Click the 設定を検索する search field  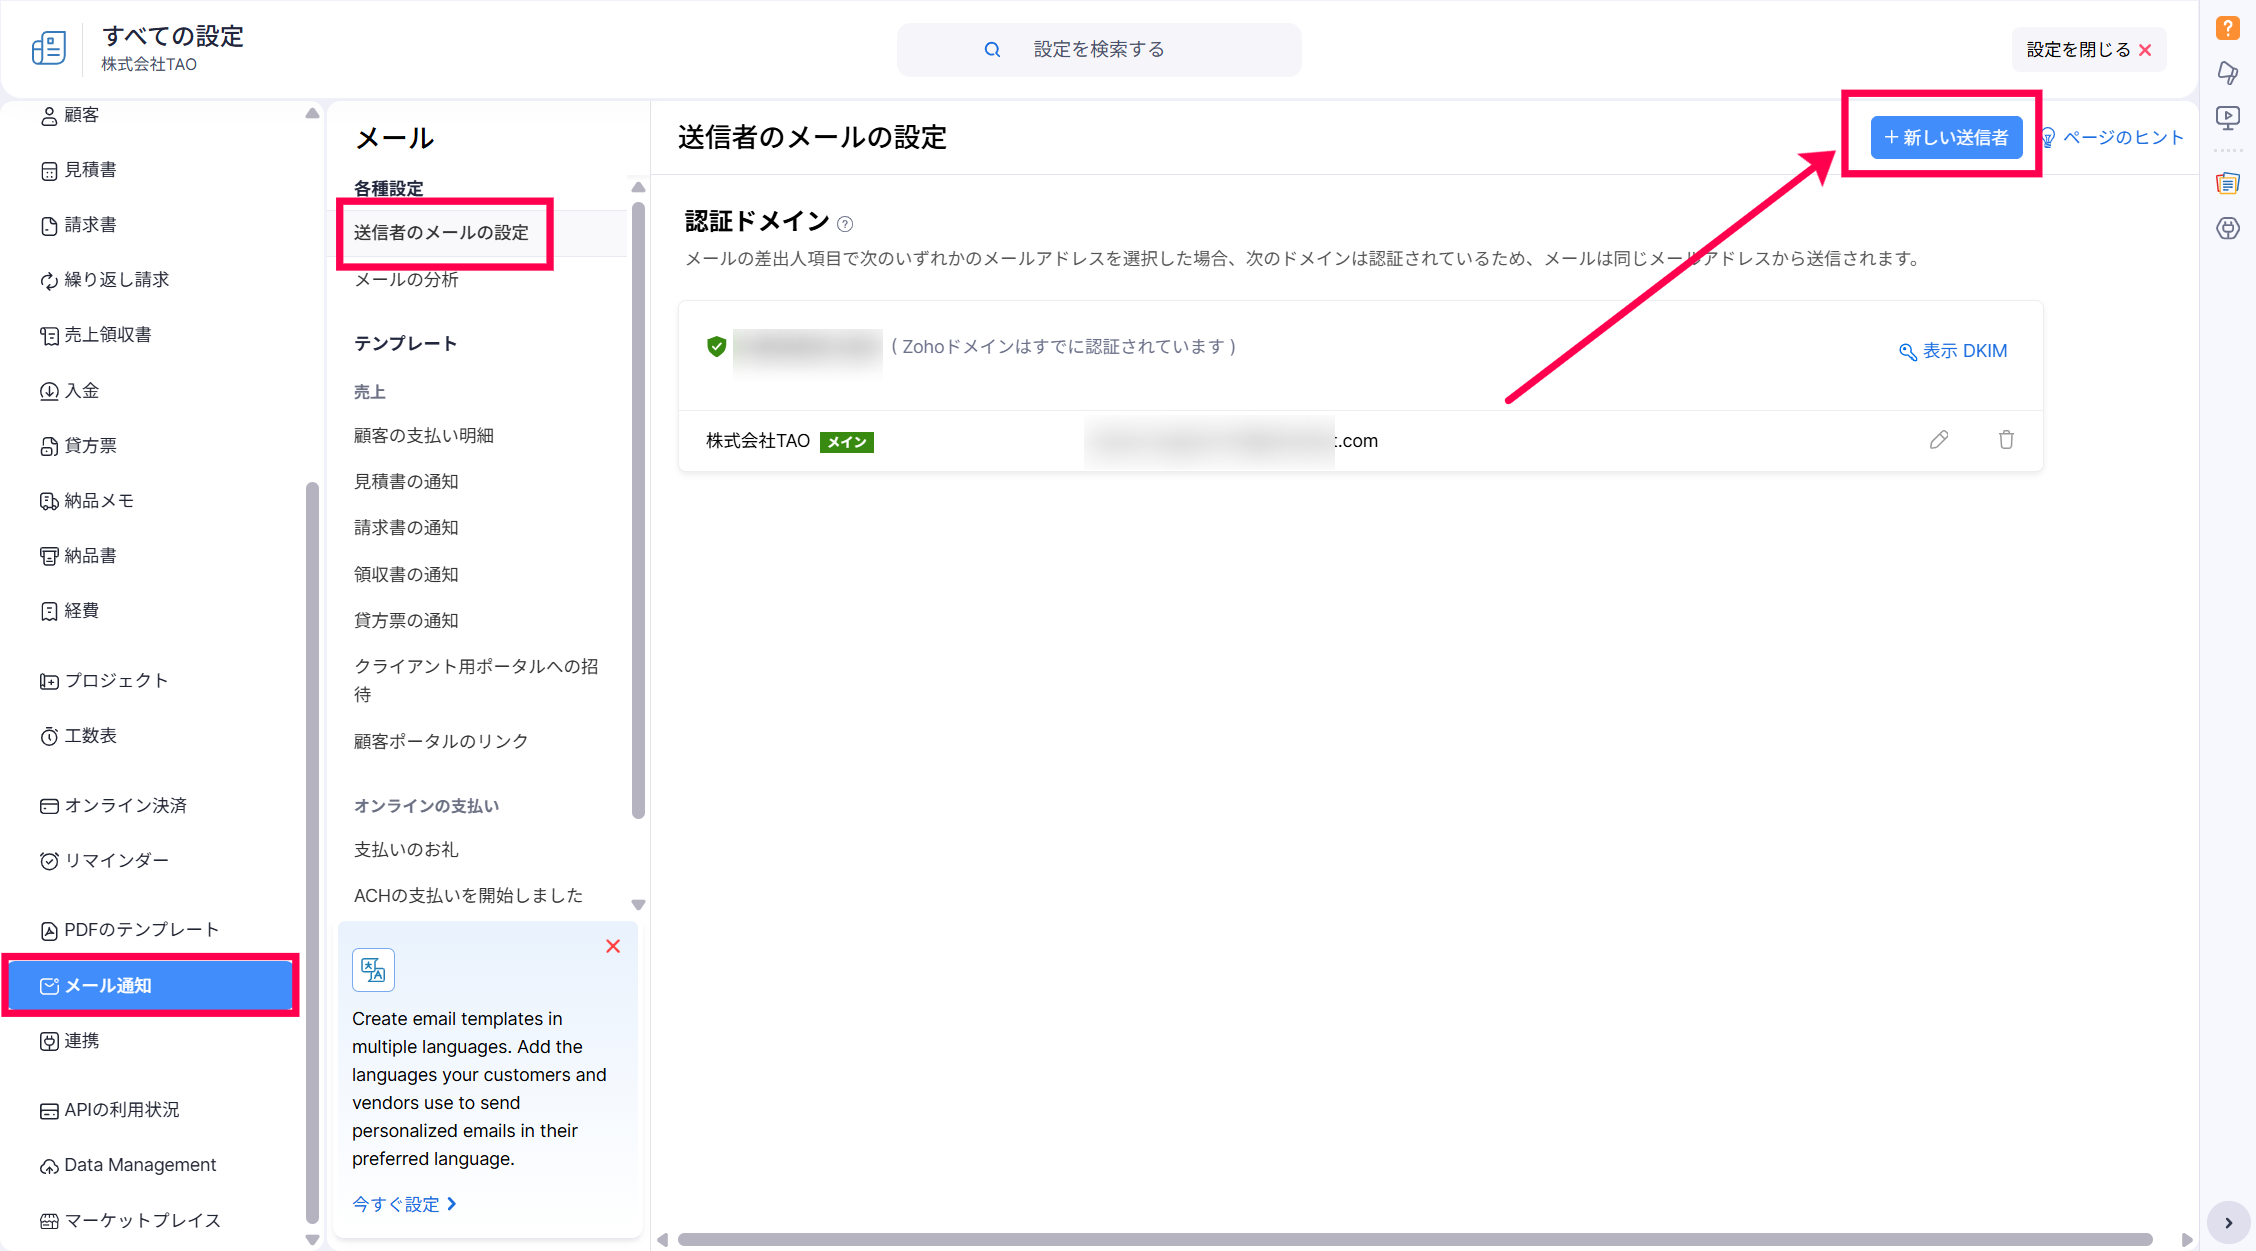coord(1098,50)
